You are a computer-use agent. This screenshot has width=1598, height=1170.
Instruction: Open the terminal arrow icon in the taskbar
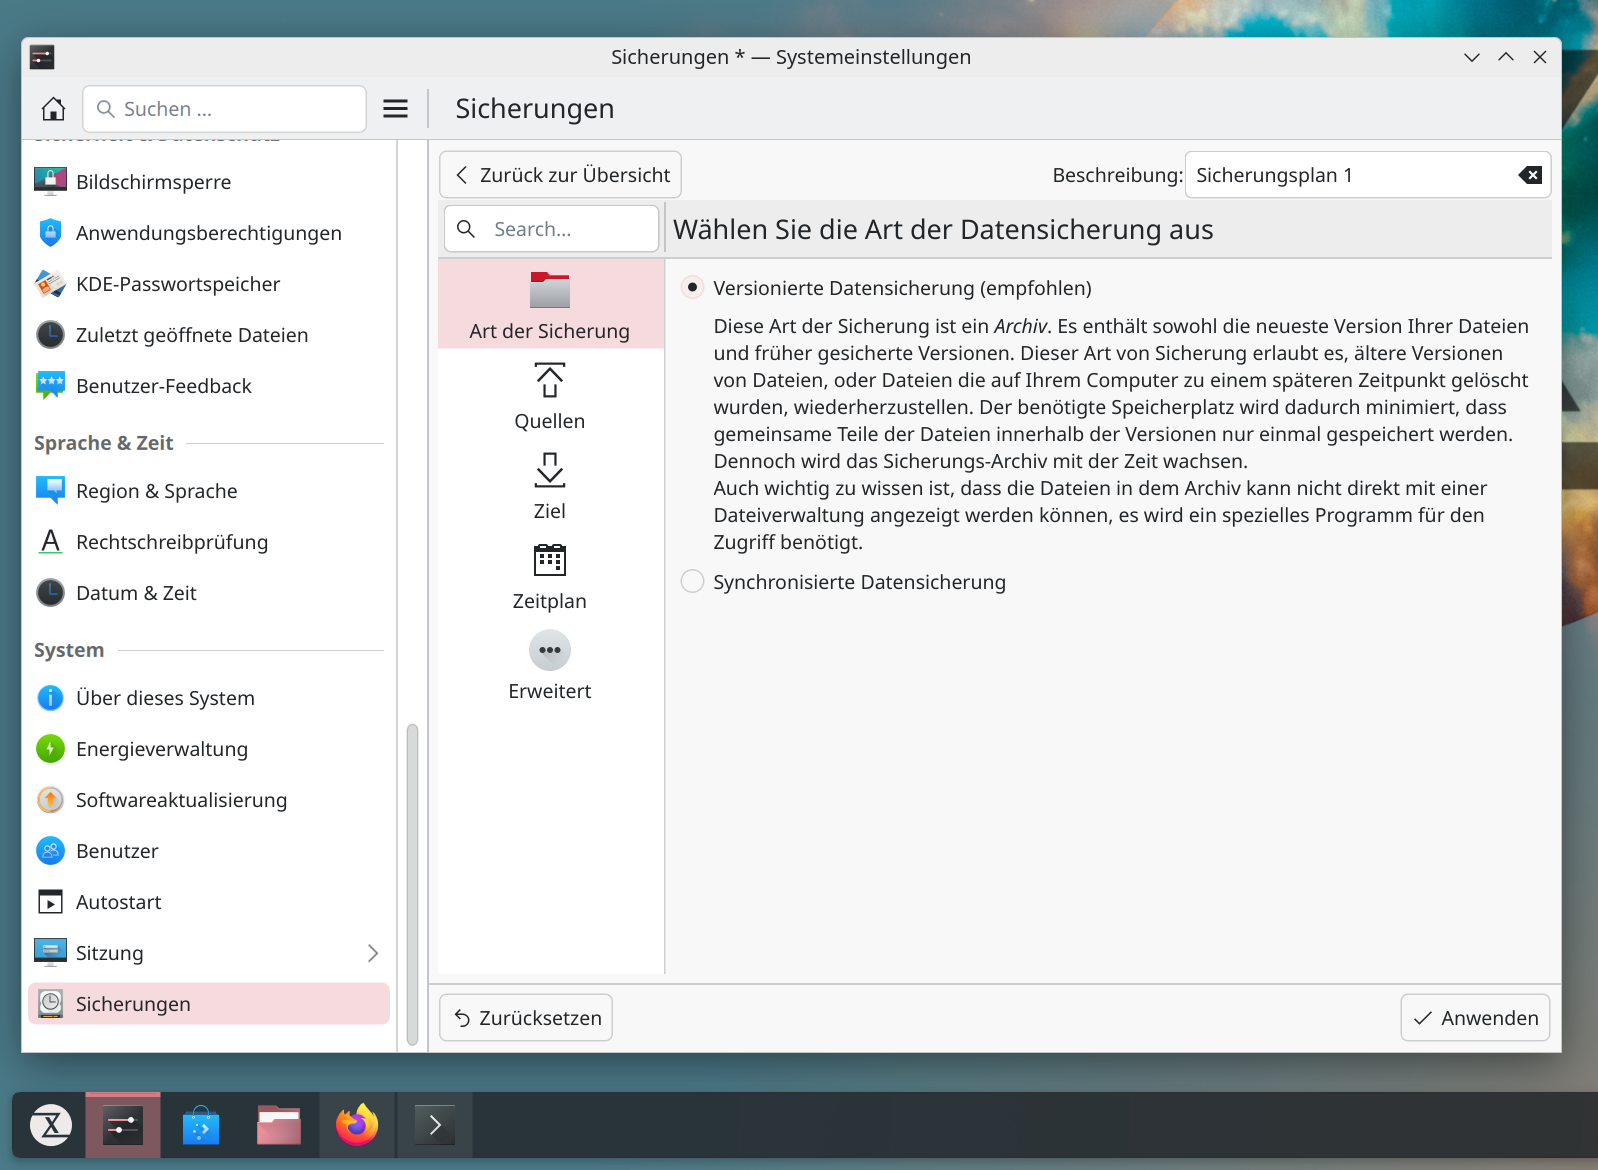(435, 1126)
